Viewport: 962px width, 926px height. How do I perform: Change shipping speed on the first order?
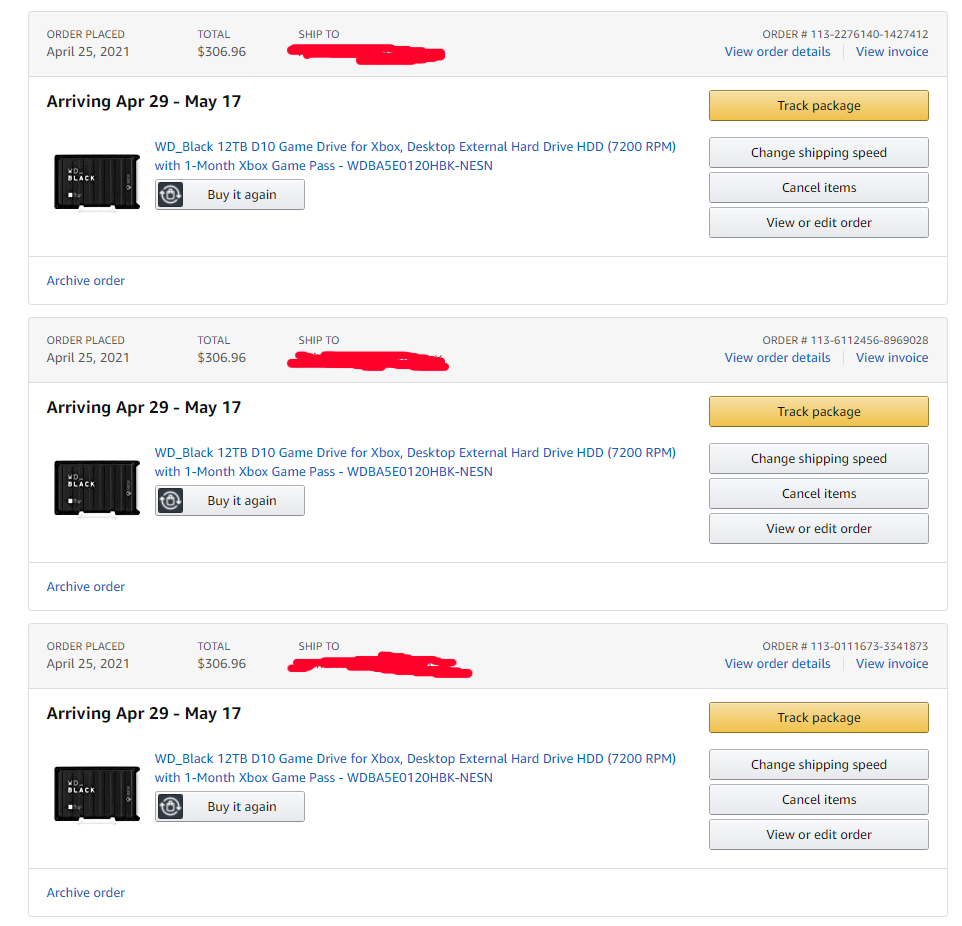(x=818, y=153)
